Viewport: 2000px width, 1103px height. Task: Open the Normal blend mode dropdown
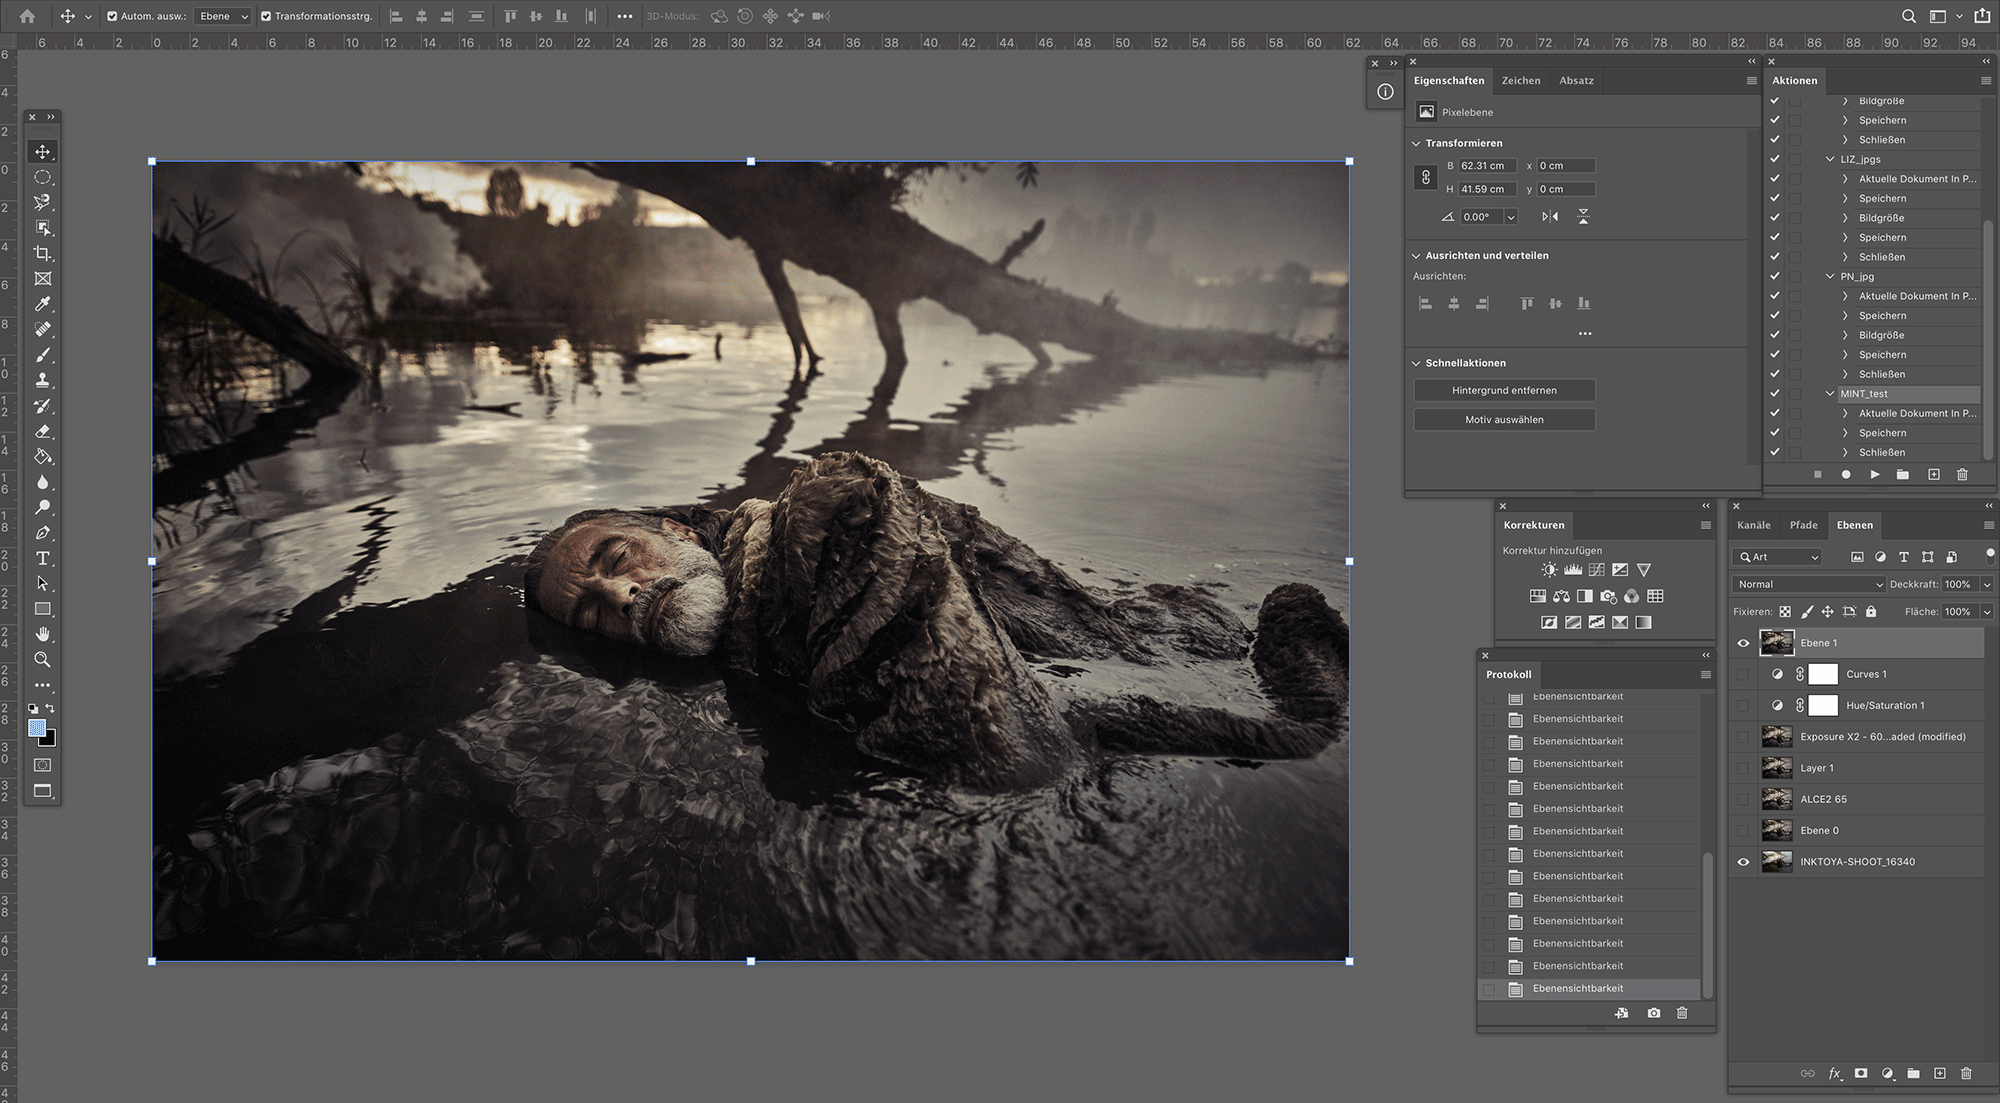click(x=1809, y=584)
